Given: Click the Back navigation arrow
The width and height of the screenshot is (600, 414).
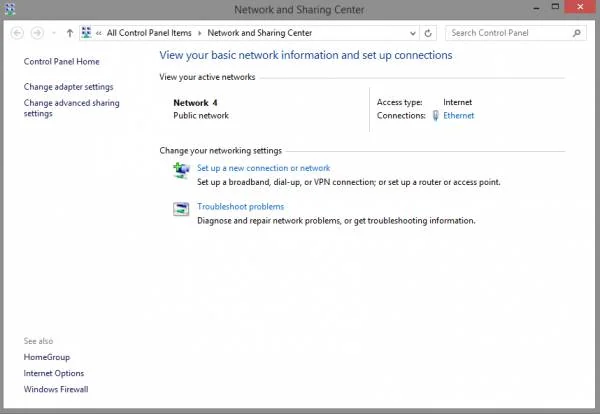Looking at the screenshot, I should tap(17, 33).
